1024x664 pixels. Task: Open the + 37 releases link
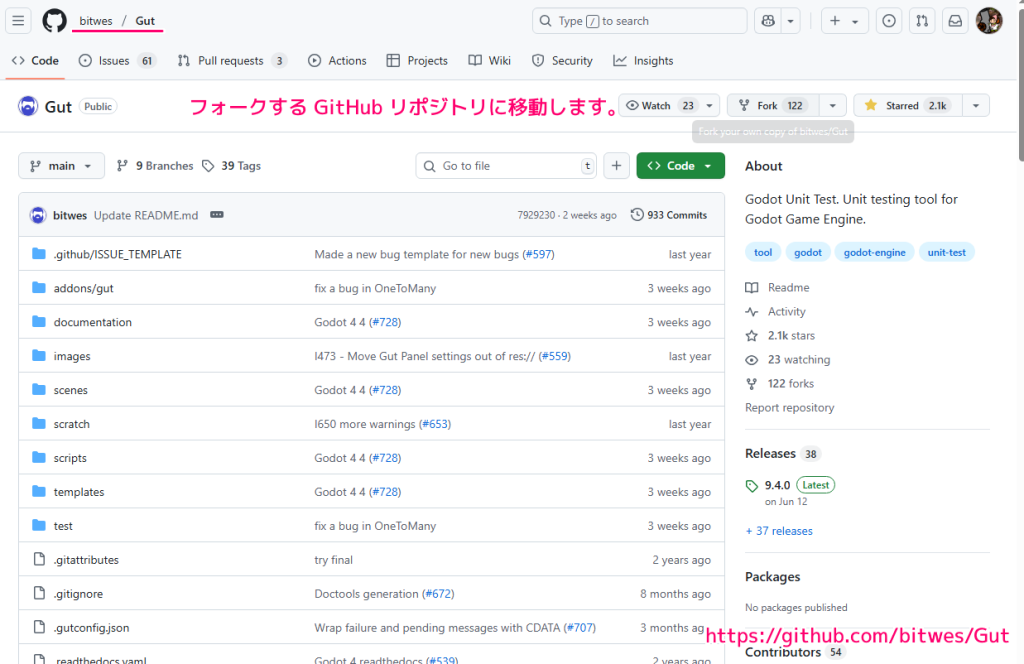pos(779,531)
